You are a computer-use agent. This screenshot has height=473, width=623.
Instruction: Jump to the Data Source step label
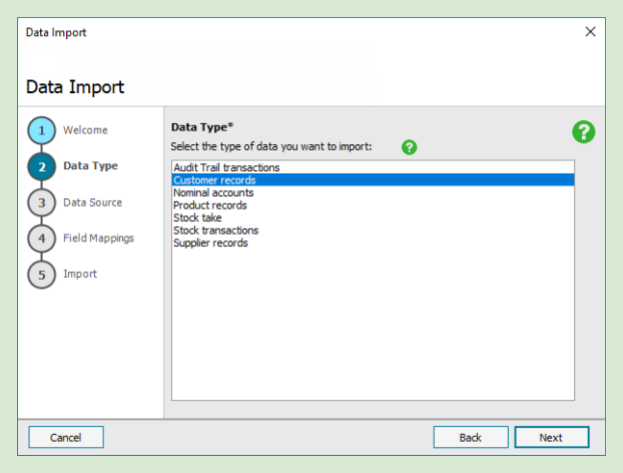(x=92, y=202)
